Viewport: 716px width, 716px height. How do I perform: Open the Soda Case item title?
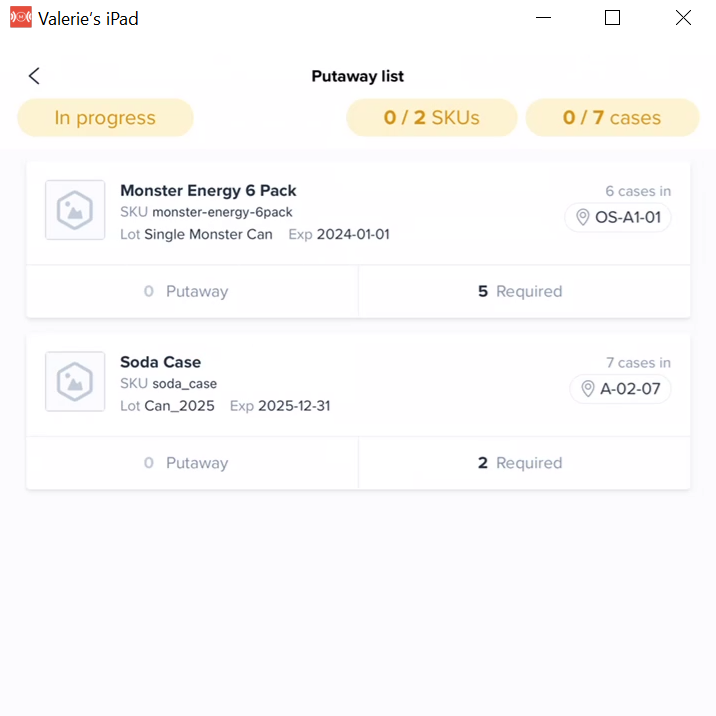(x=160, y=362)
